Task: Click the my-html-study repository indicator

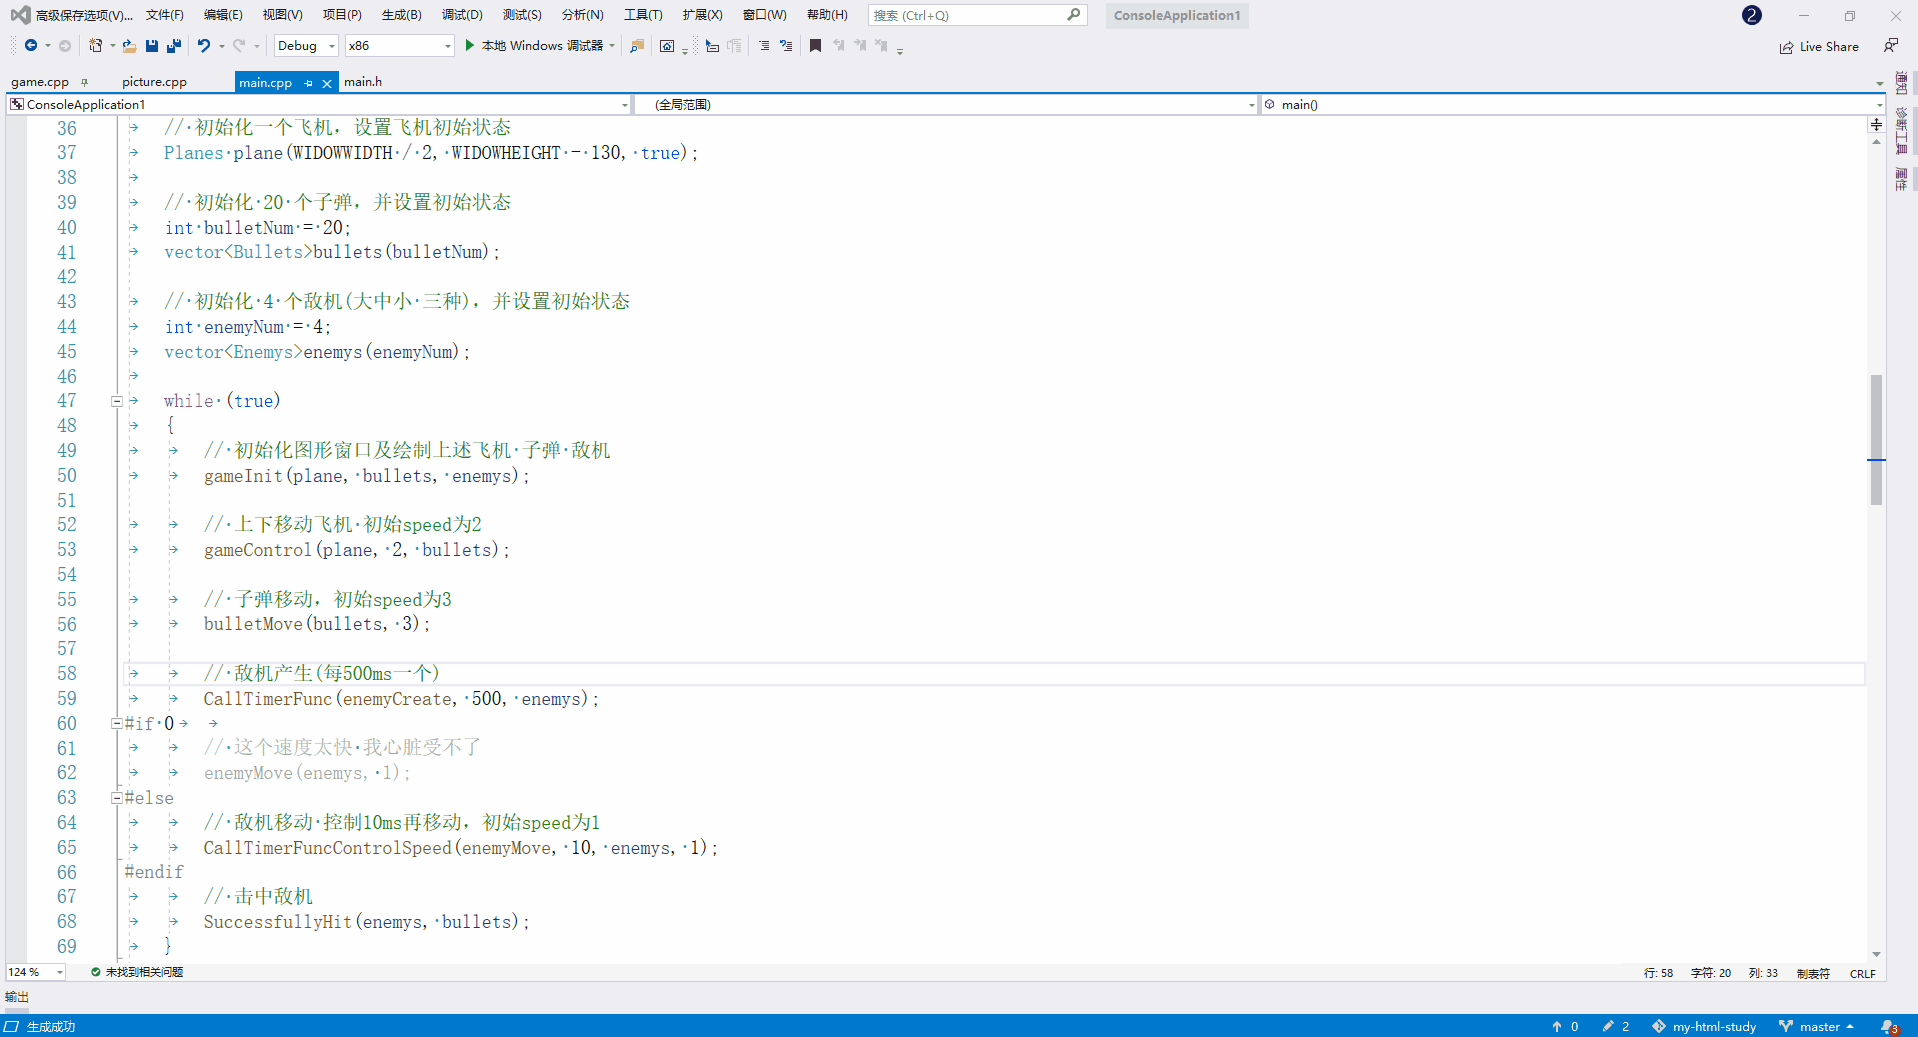Action: 1704,1027
